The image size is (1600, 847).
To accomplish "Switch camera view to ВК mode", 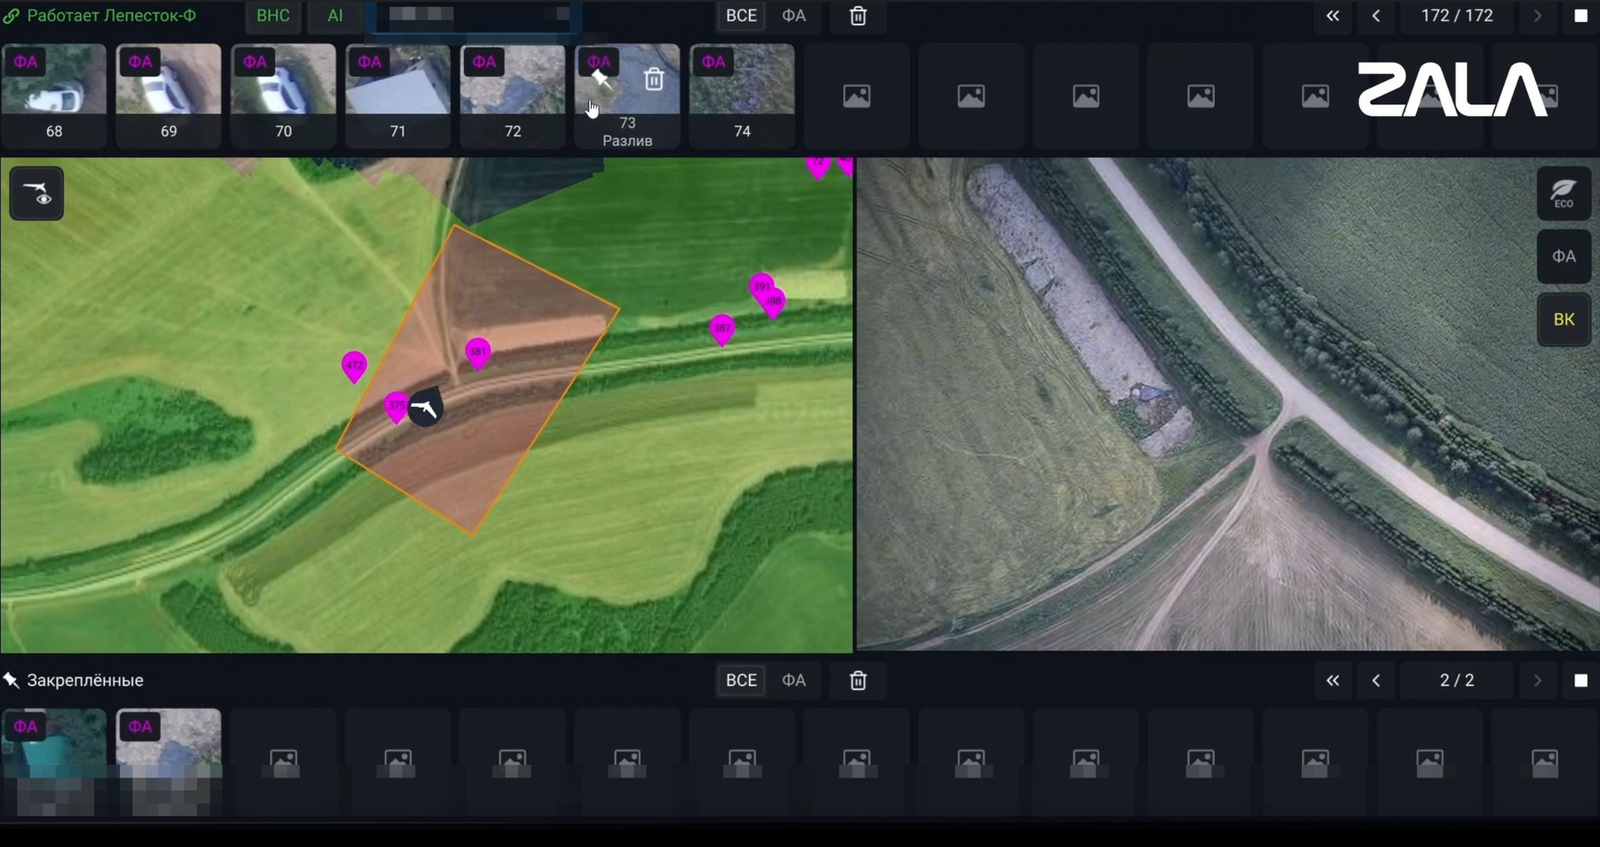I will pos(1564,320).
